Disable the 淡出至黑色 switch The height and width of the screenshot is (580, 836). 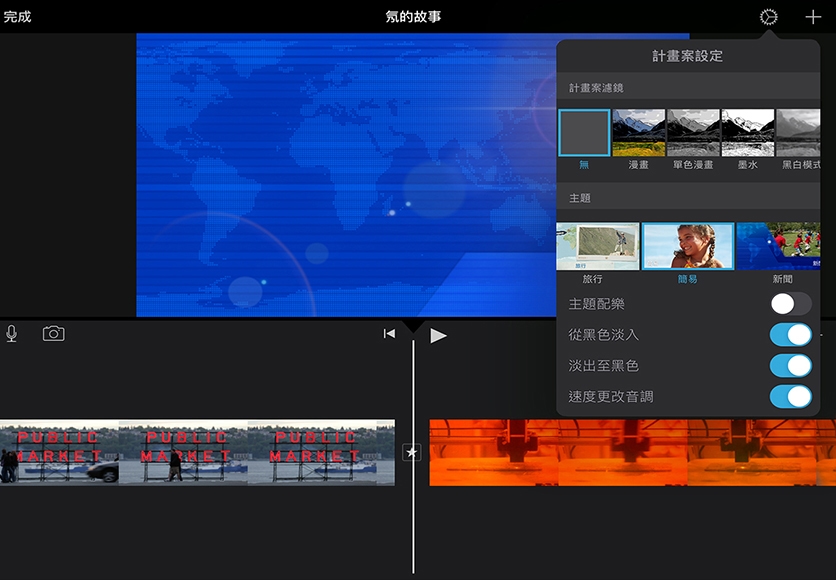[790, 366]
